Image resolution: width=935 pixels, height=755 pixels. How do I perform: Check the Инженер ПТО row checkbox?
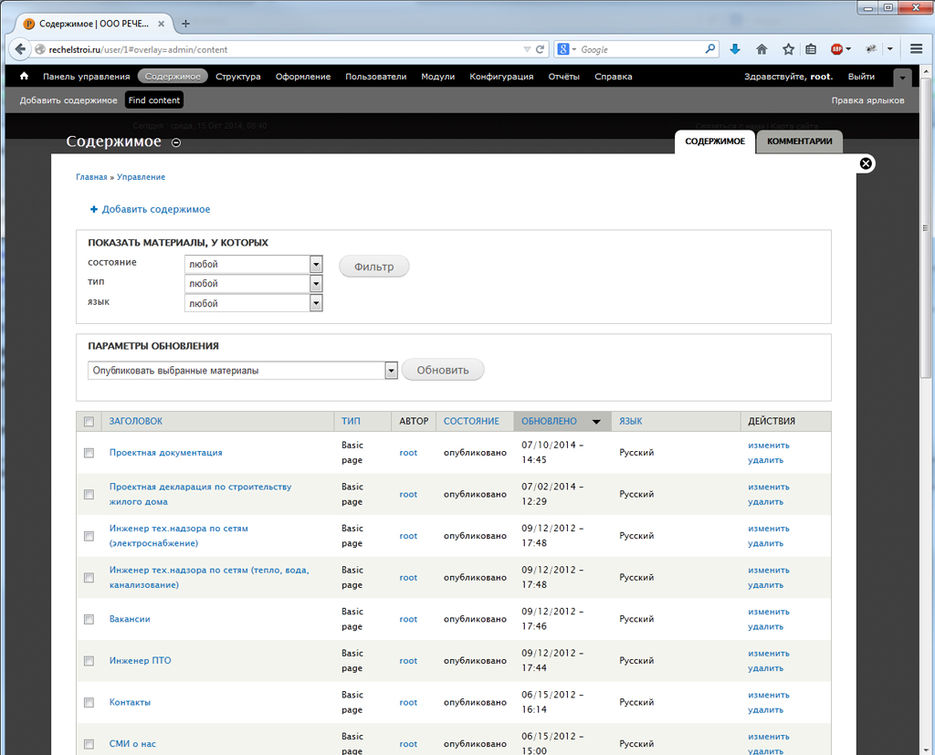tap(89, 661)
